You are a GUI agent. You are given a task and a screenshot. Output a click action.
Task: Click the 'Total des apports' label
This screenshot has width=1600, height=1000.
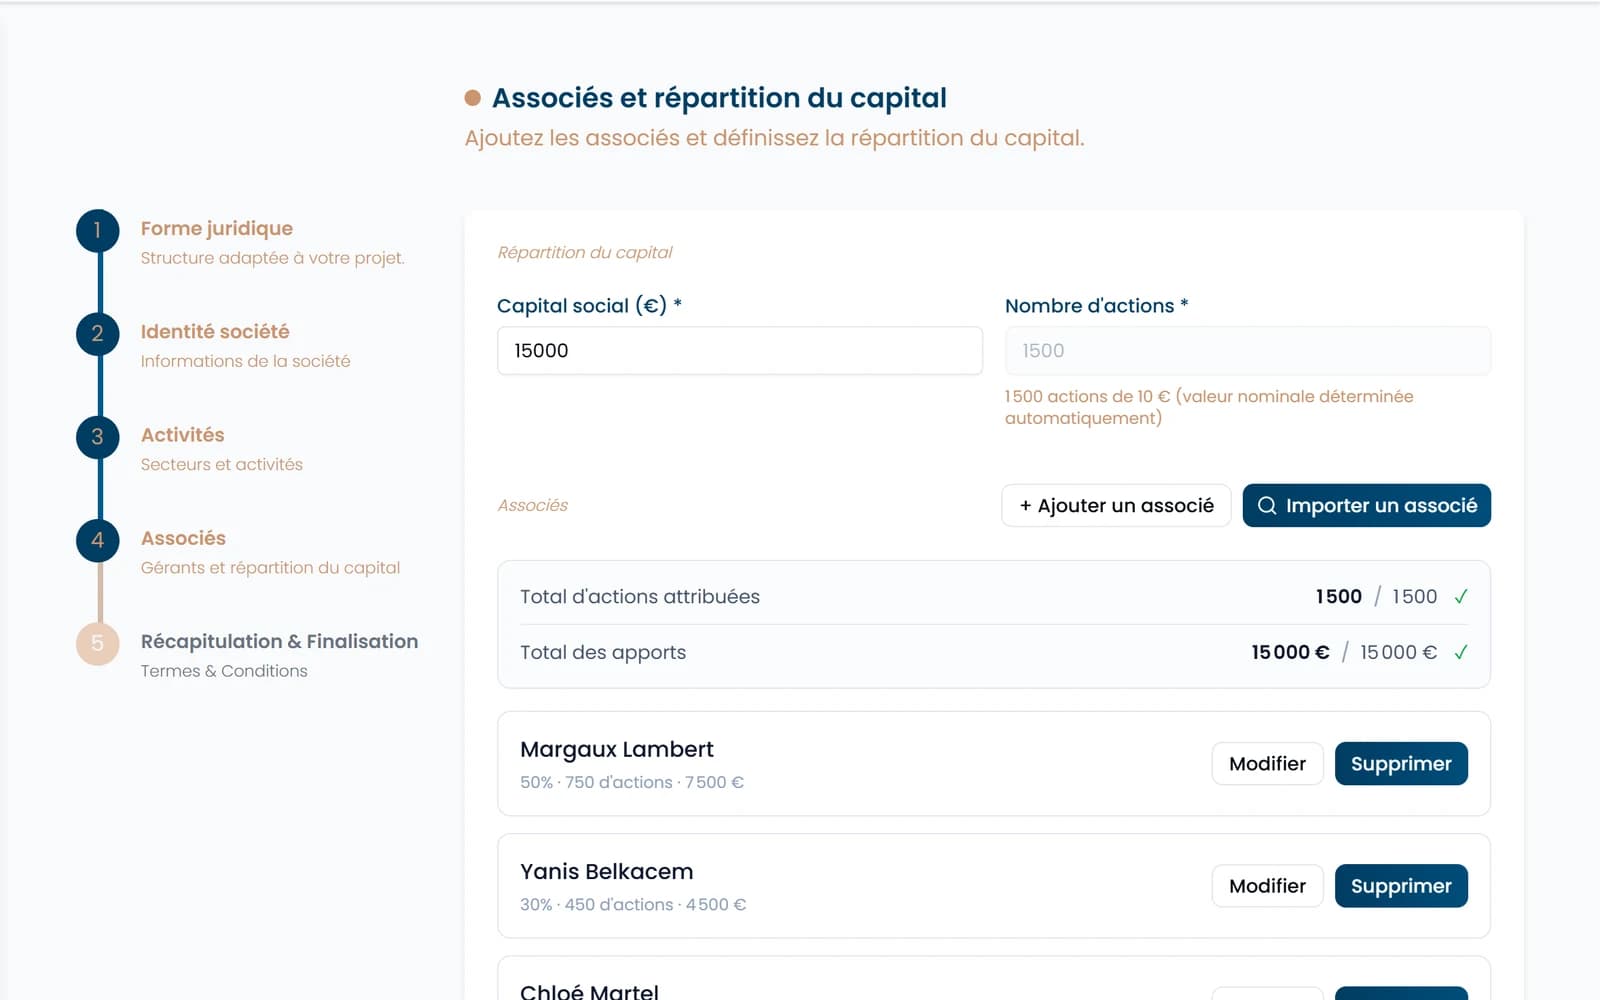pyautogui.click(x=603, y=653)
